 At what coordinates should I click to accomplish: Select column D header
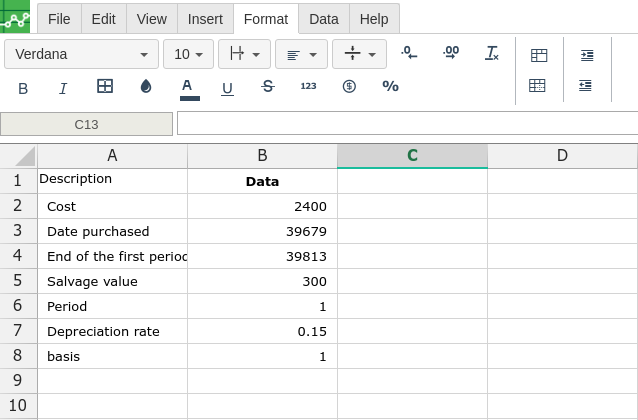[x=562, y=155]
